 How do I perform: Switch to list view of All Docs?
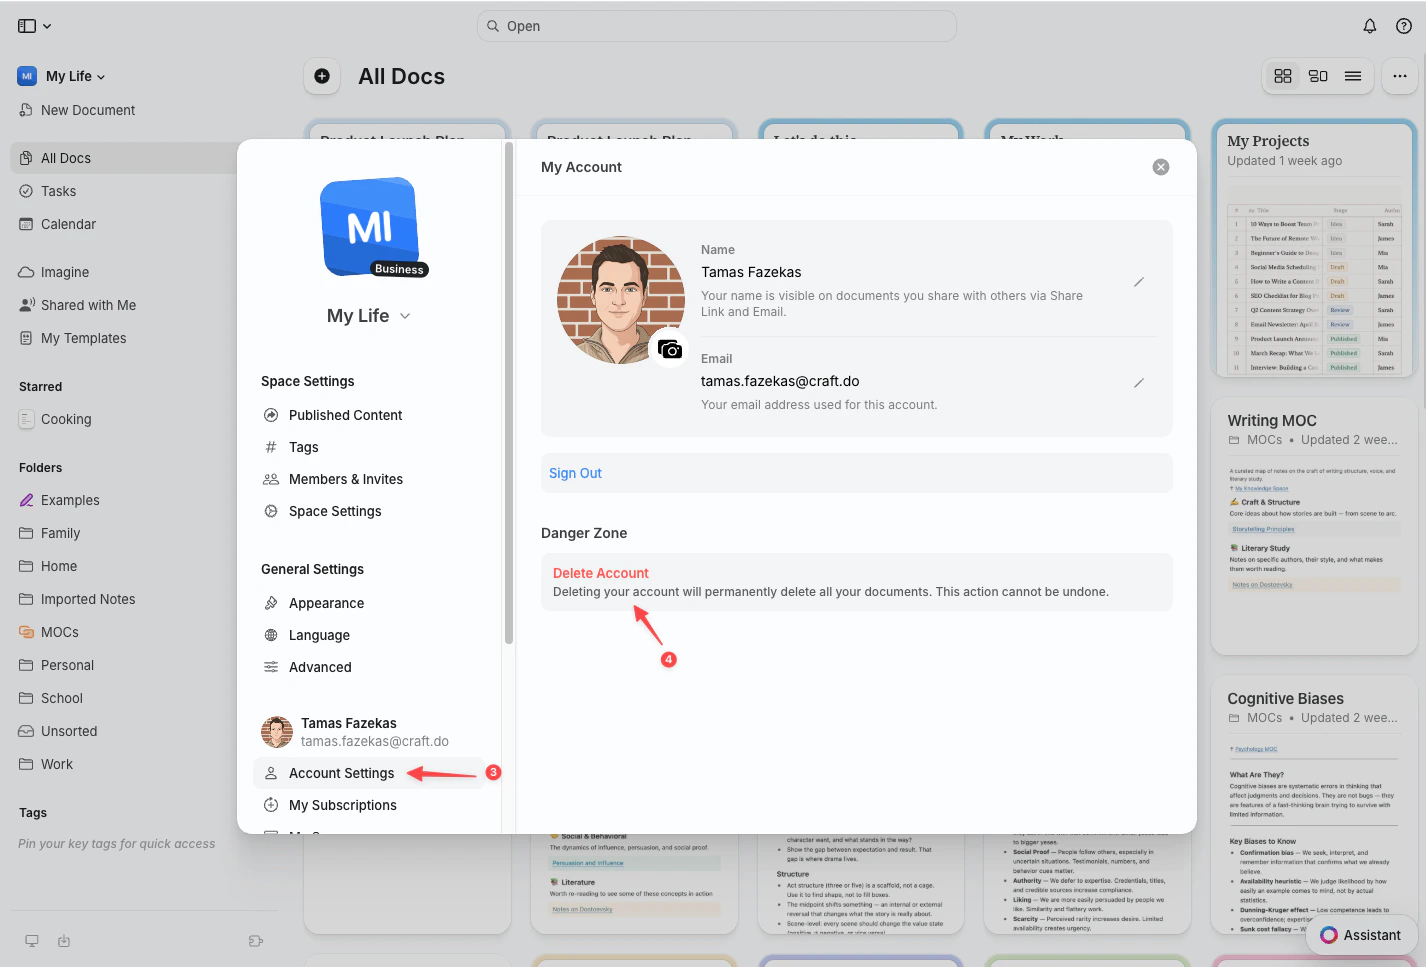click(x=1354, y=75)
